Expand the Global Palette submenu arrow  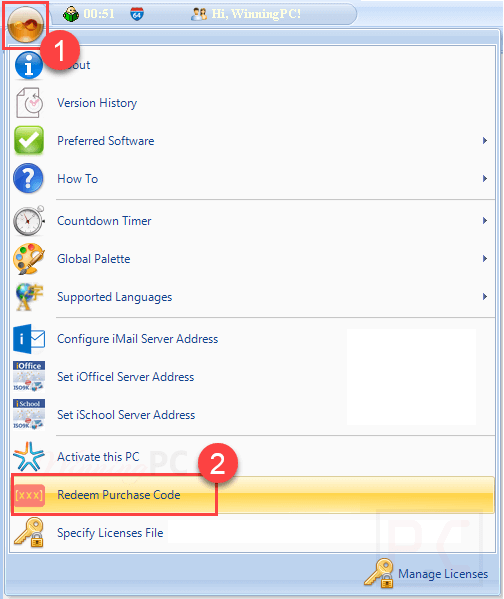(485, 259)
